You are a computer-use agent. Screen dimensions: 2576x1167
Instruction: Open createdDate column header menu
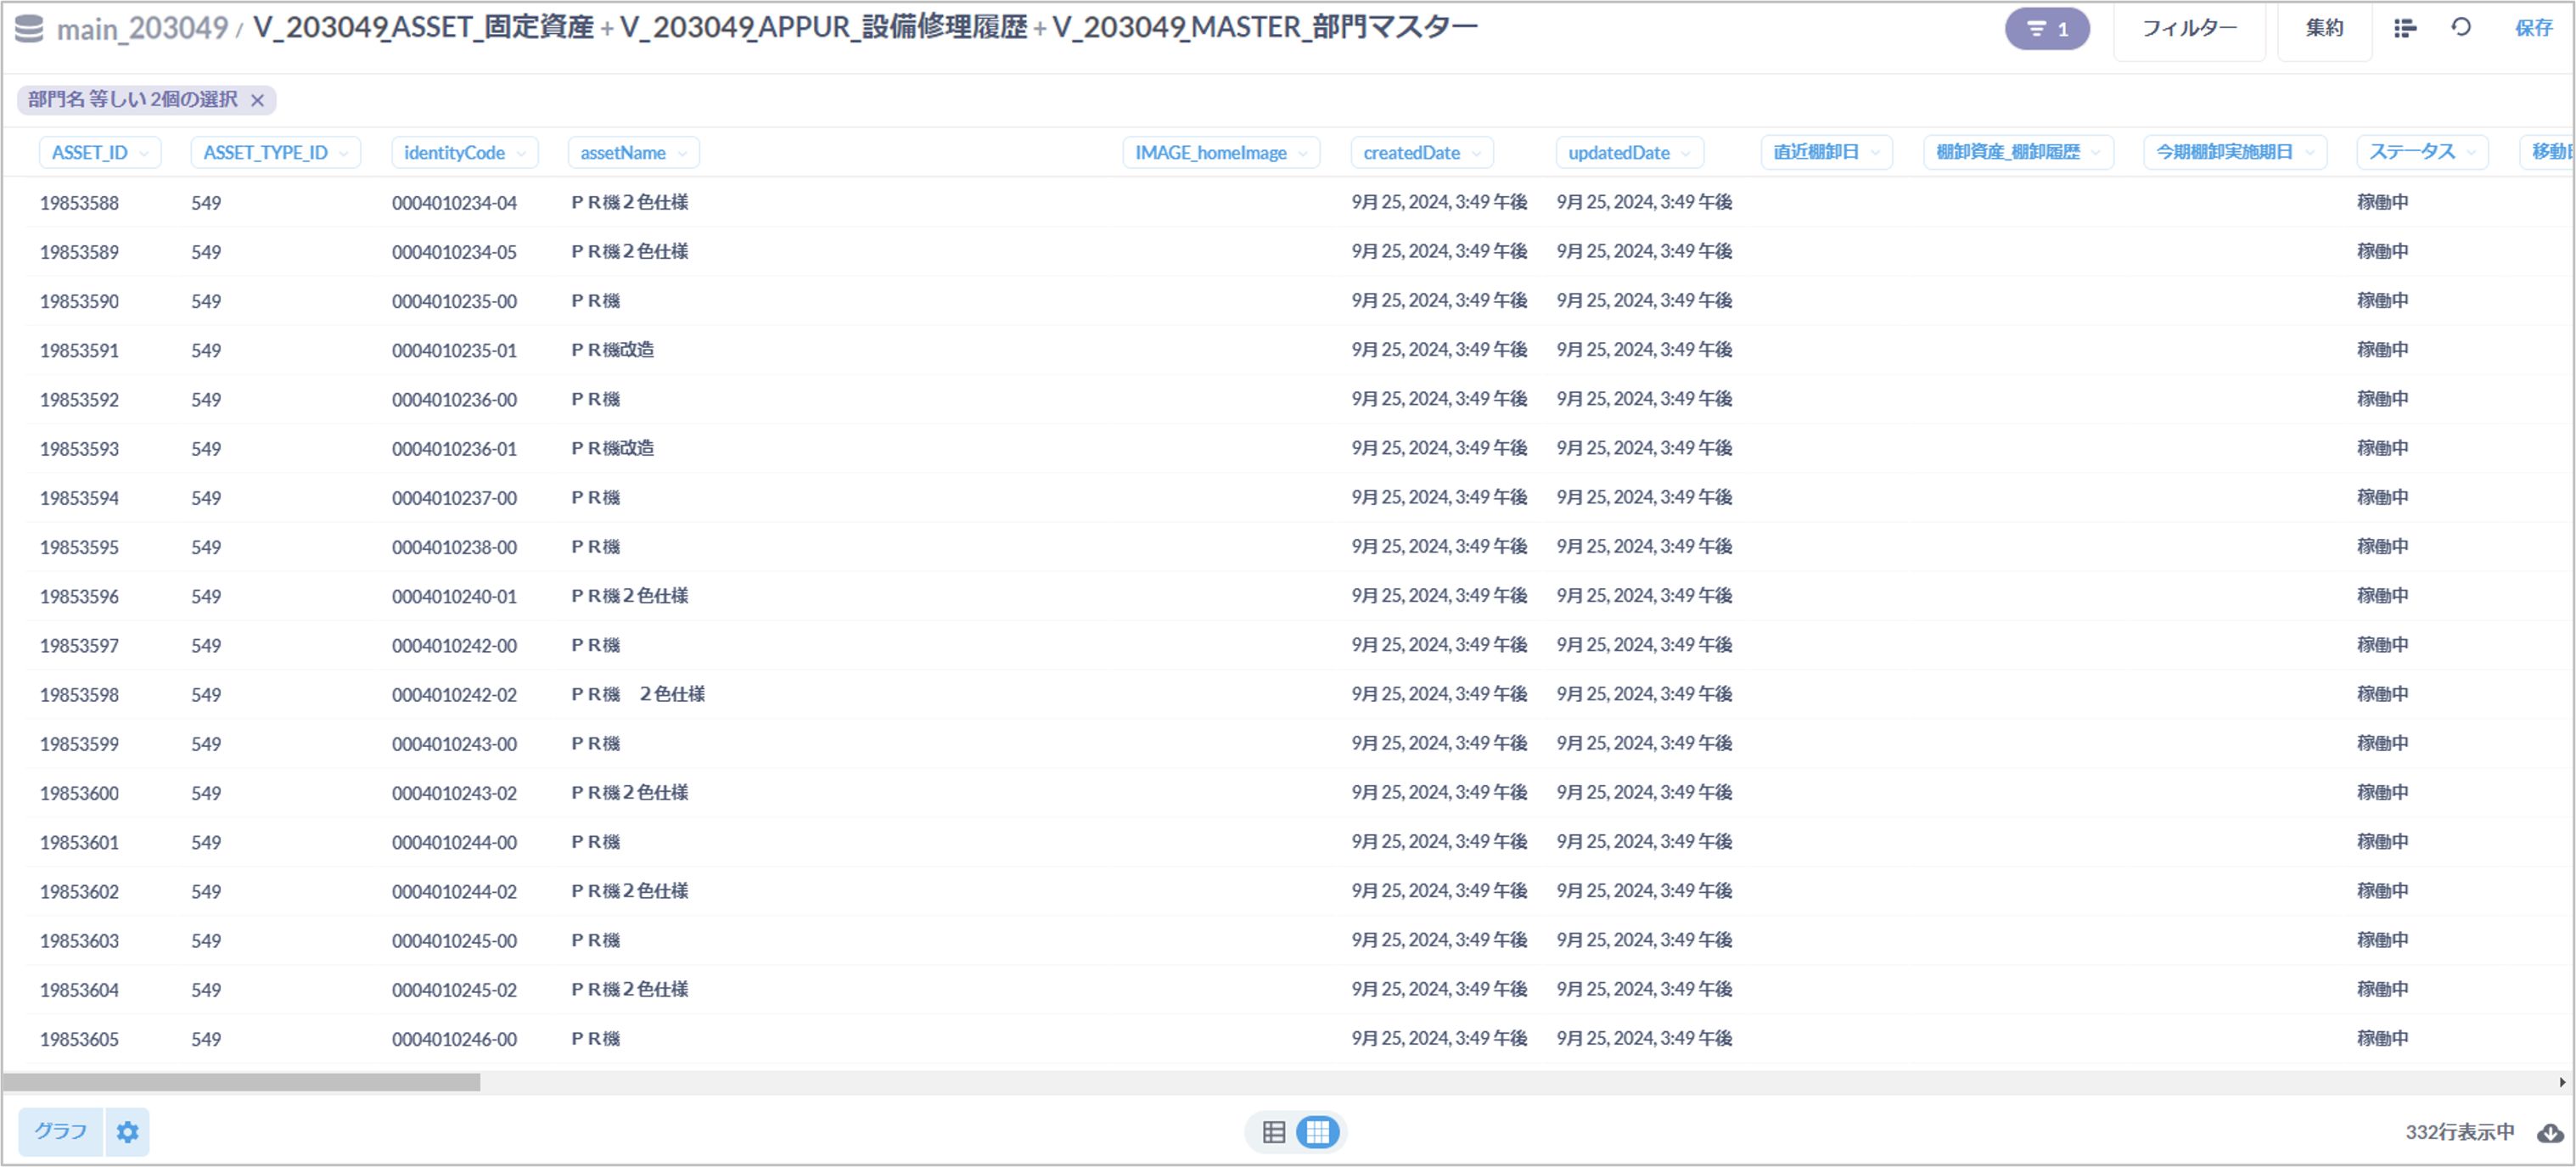click(1422, 153)
